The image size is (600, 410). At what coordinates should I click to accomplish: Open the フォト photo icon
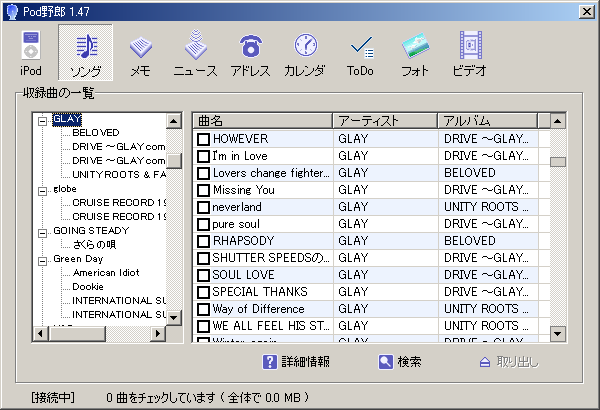(416, 46)
